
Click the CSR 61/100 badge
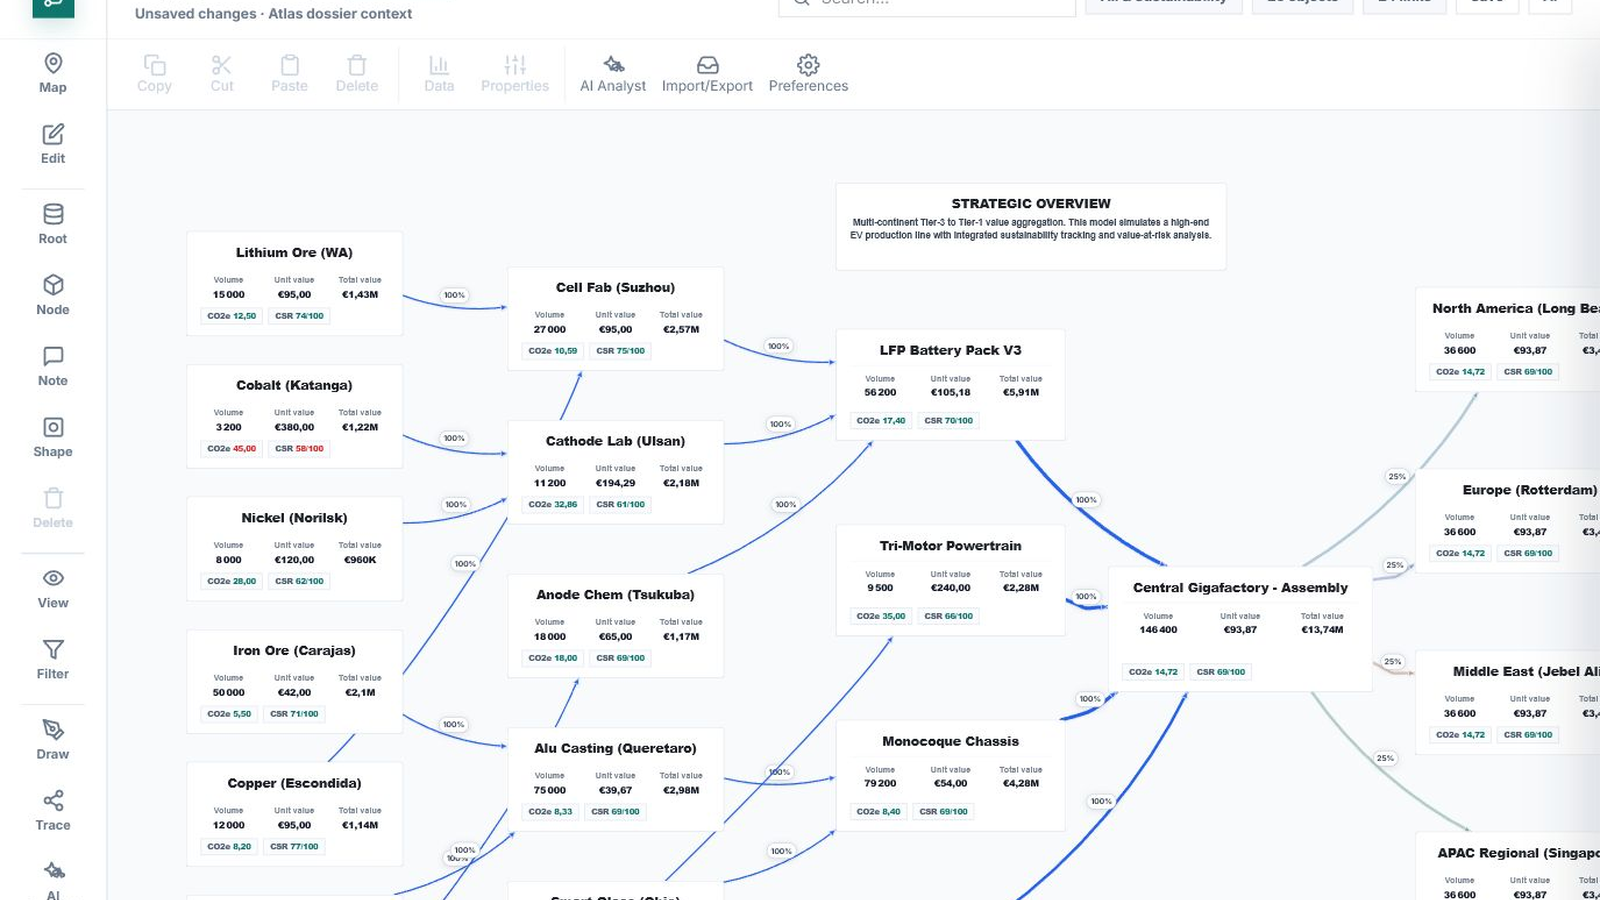(x=620, y=505)
